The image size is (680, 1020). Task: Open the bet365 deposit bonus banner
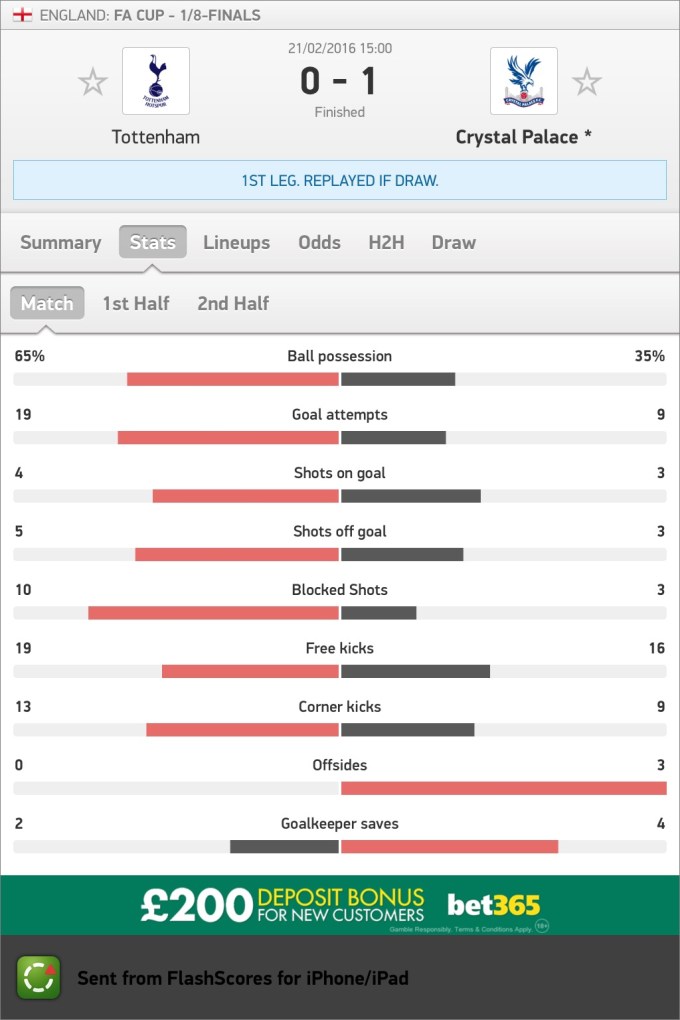point(340,906)
